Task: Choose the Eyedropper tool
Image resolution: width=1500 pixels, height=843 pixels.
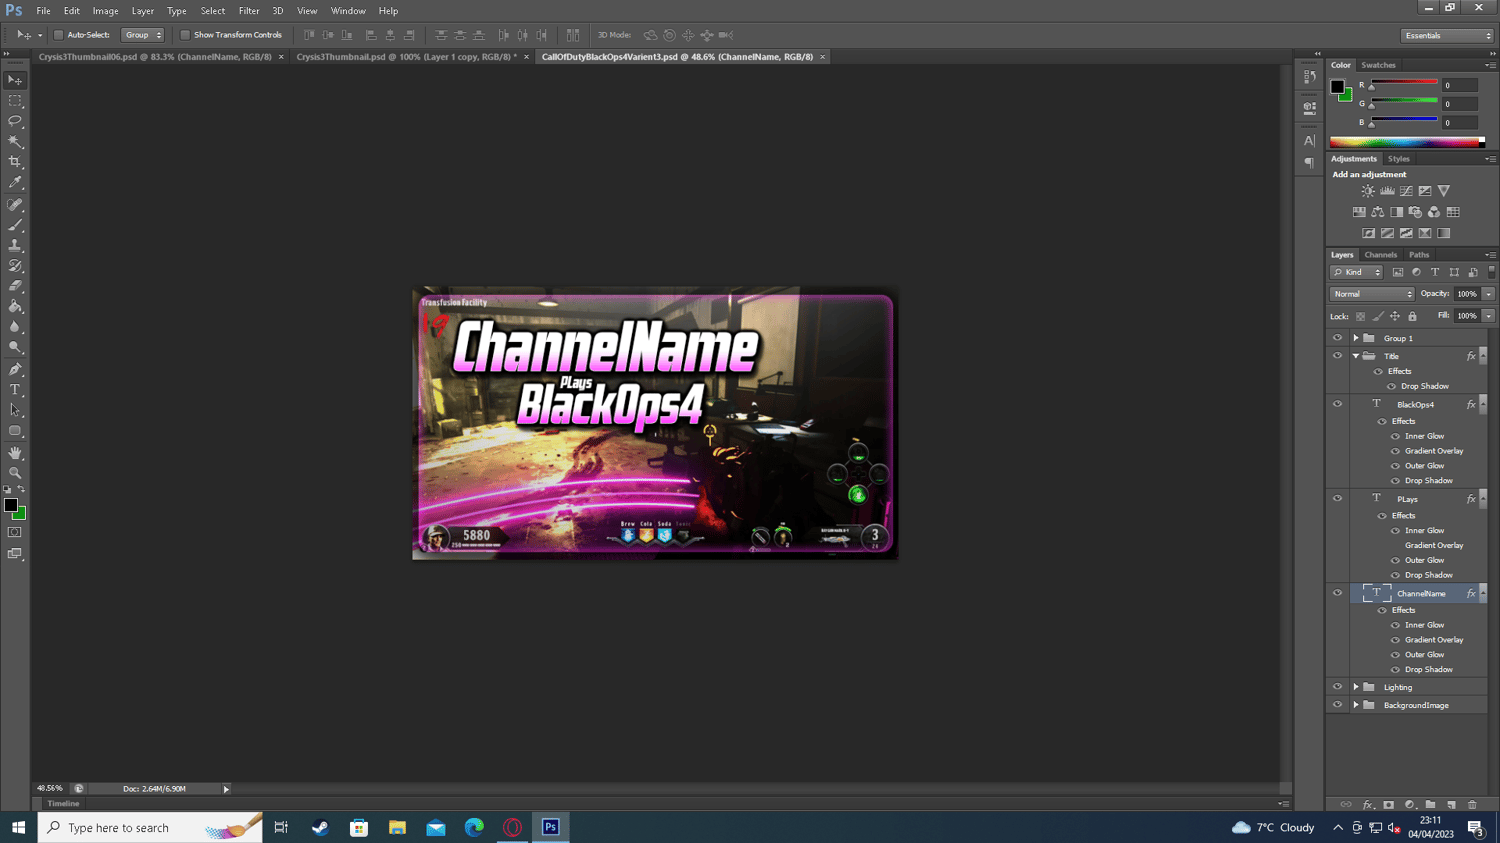Action: (x=15, y=183)
